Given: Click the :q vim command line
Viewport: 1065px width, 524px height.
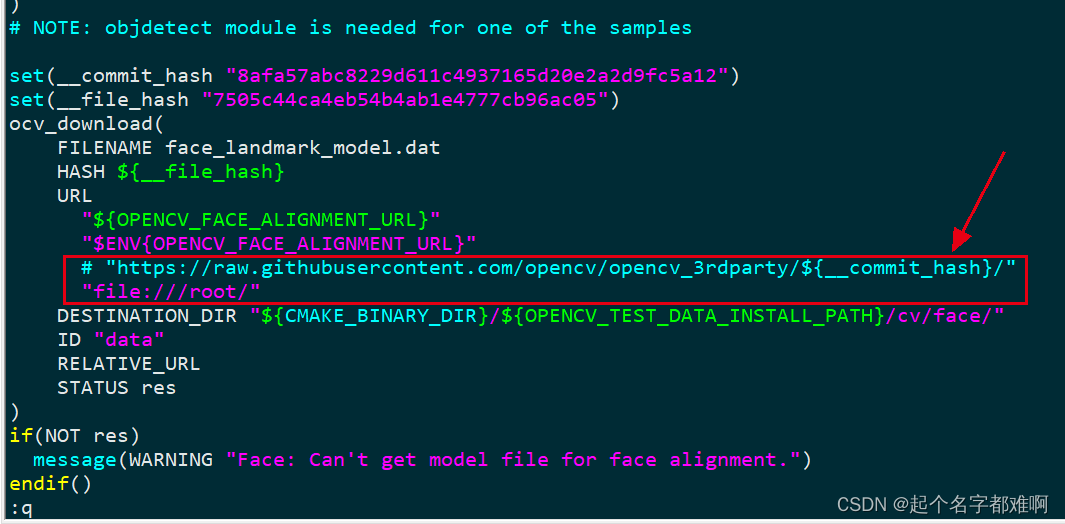Looking at the screenshot, I should click(x=21, y=508).
